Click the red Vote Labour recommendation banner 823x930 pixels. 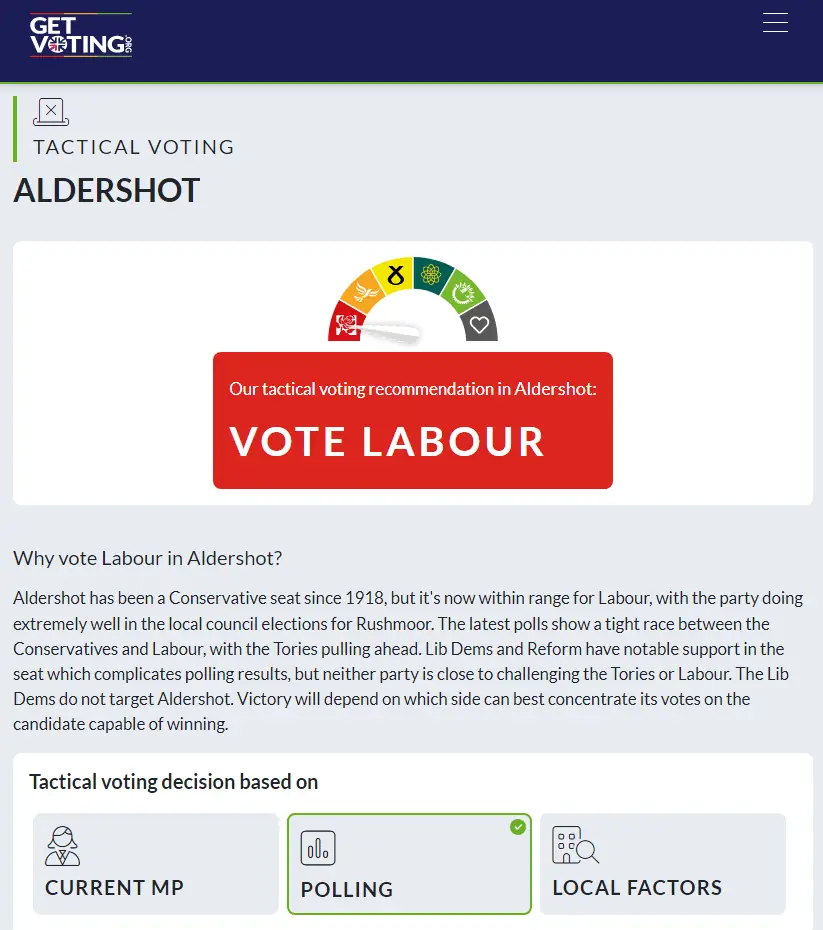coord(412,420)
